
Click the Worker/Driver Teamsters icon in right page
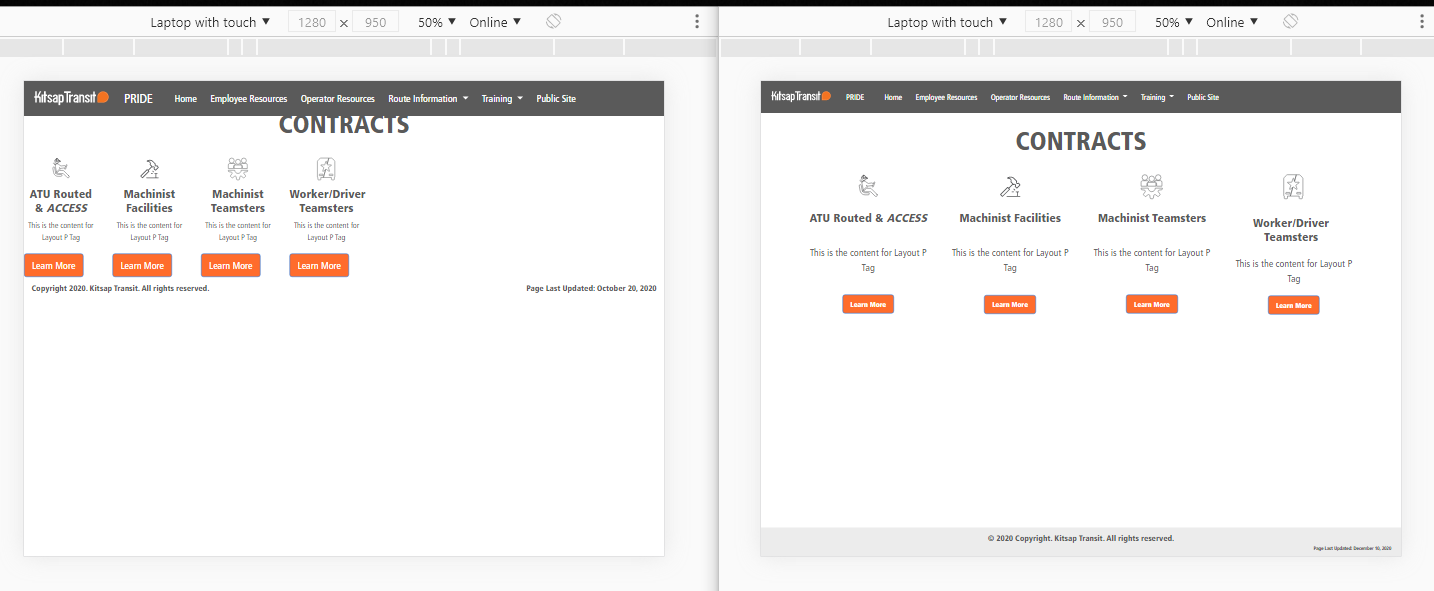1293,187
